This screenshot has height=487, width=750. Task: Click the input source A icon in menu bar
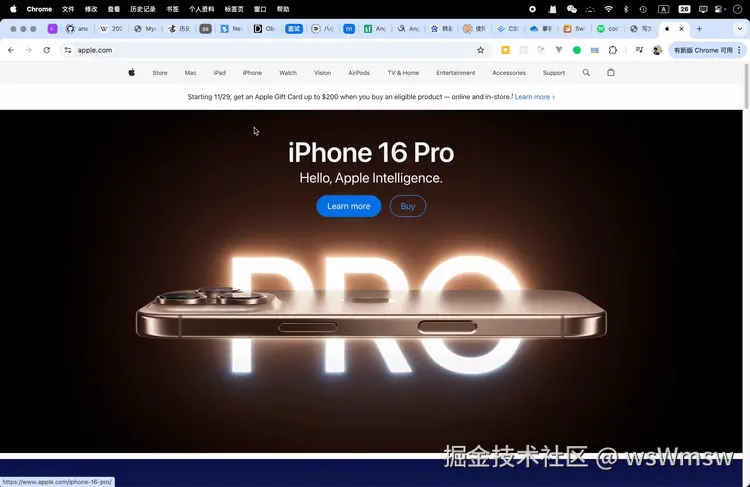click(664, 9)
